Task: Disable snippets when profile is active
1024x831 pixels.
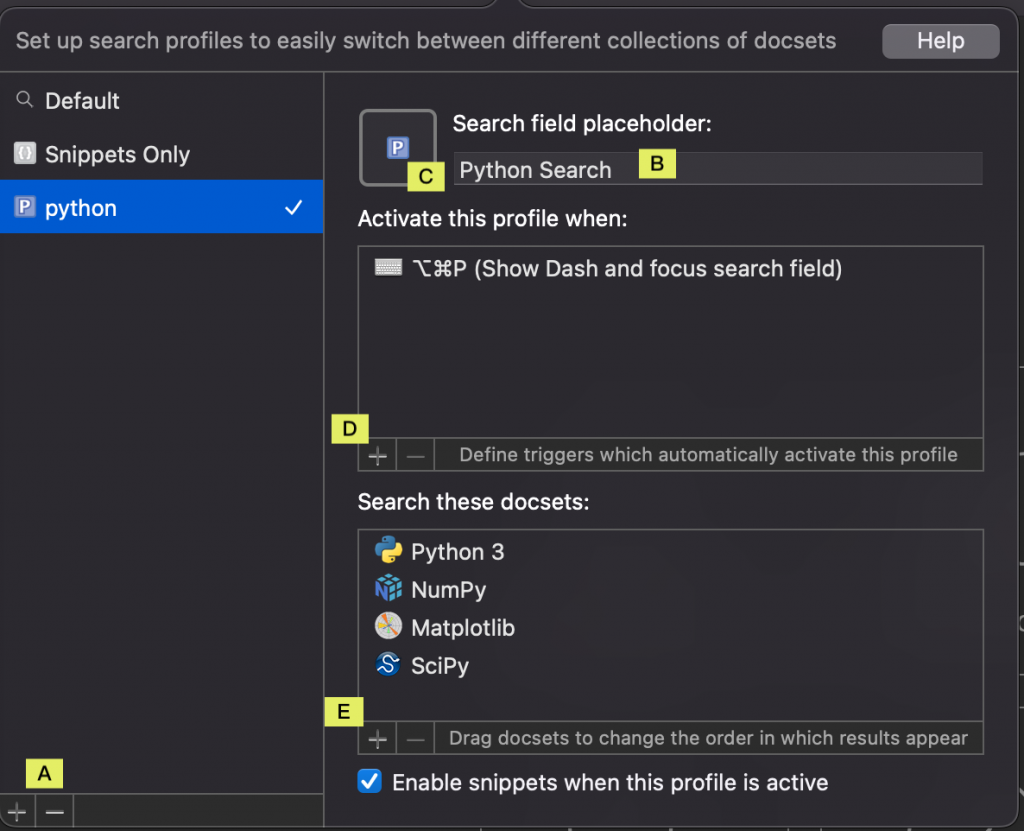Action: click(370, 782)
